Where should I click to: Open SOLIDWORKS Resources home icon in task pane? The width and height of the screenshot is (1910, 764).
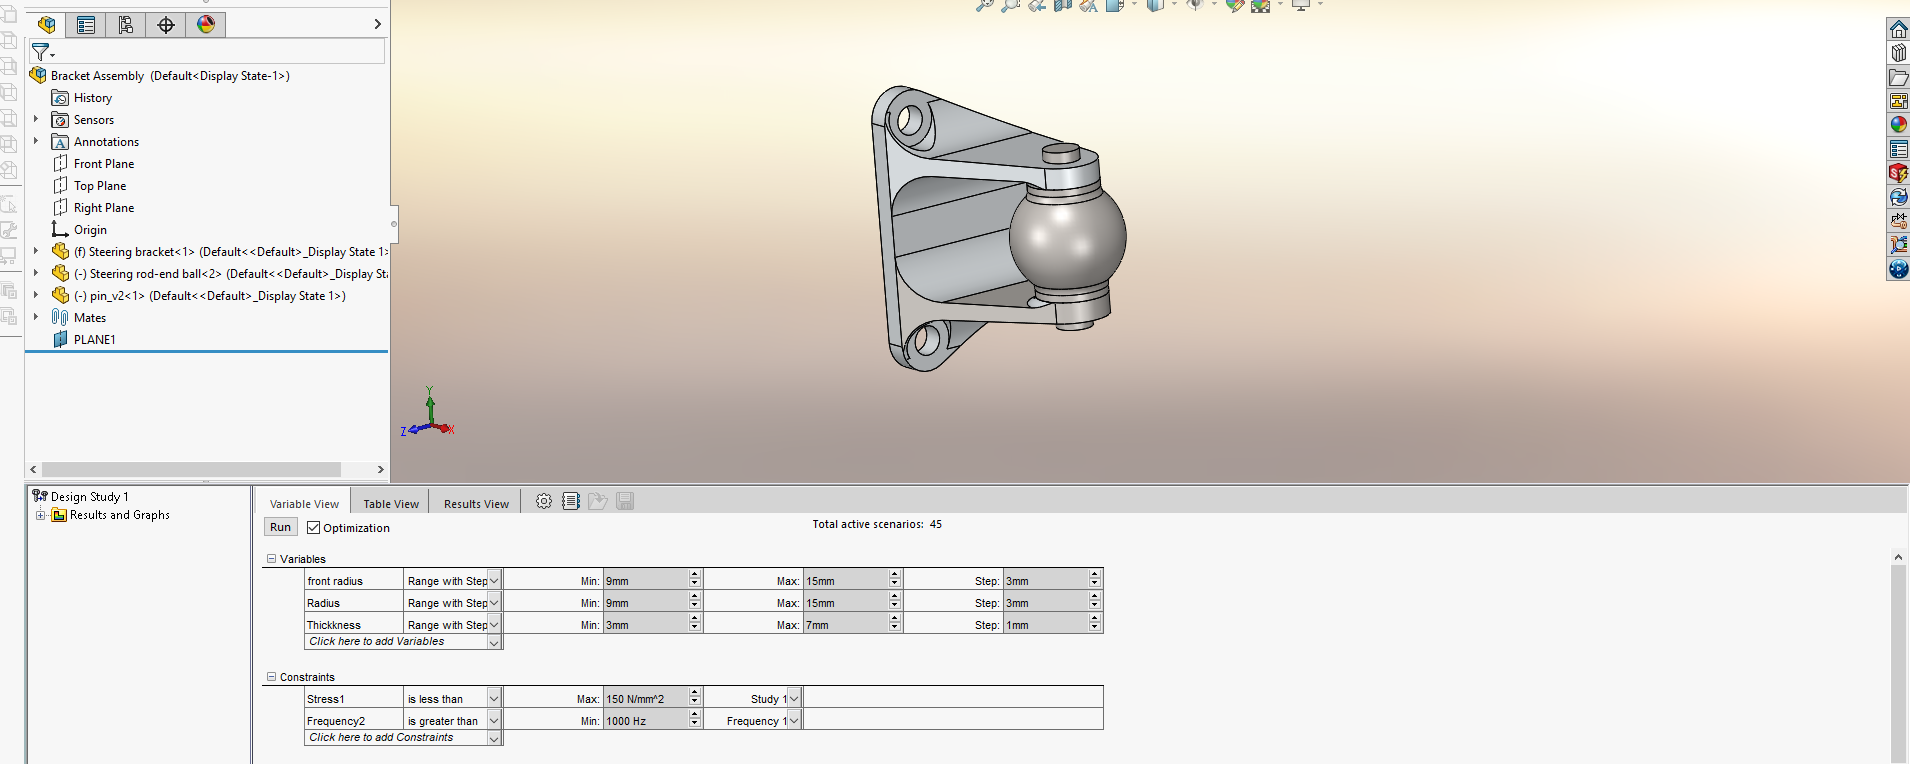pos(1898,30)
